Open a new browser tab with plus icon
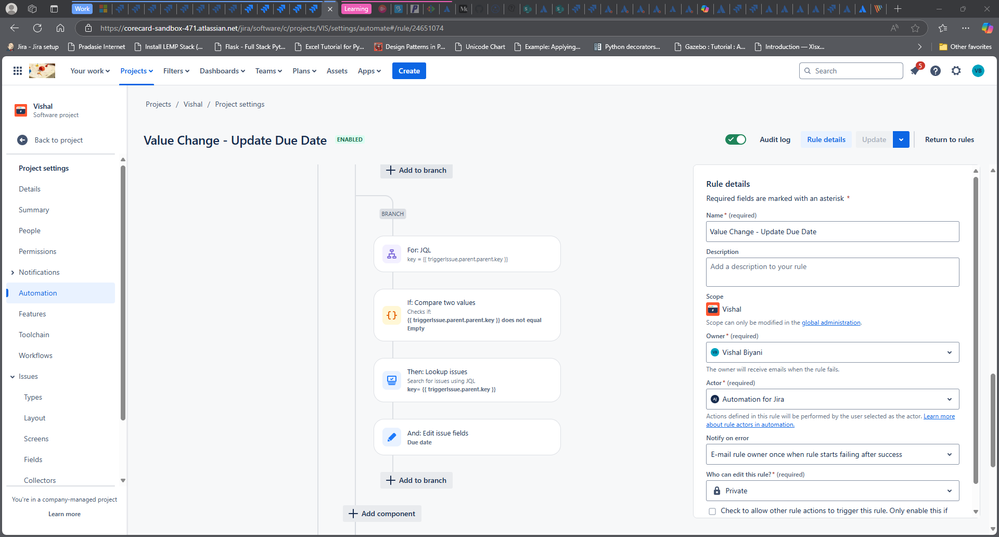The height and width of the screenshot is (537, 999). 898,9
